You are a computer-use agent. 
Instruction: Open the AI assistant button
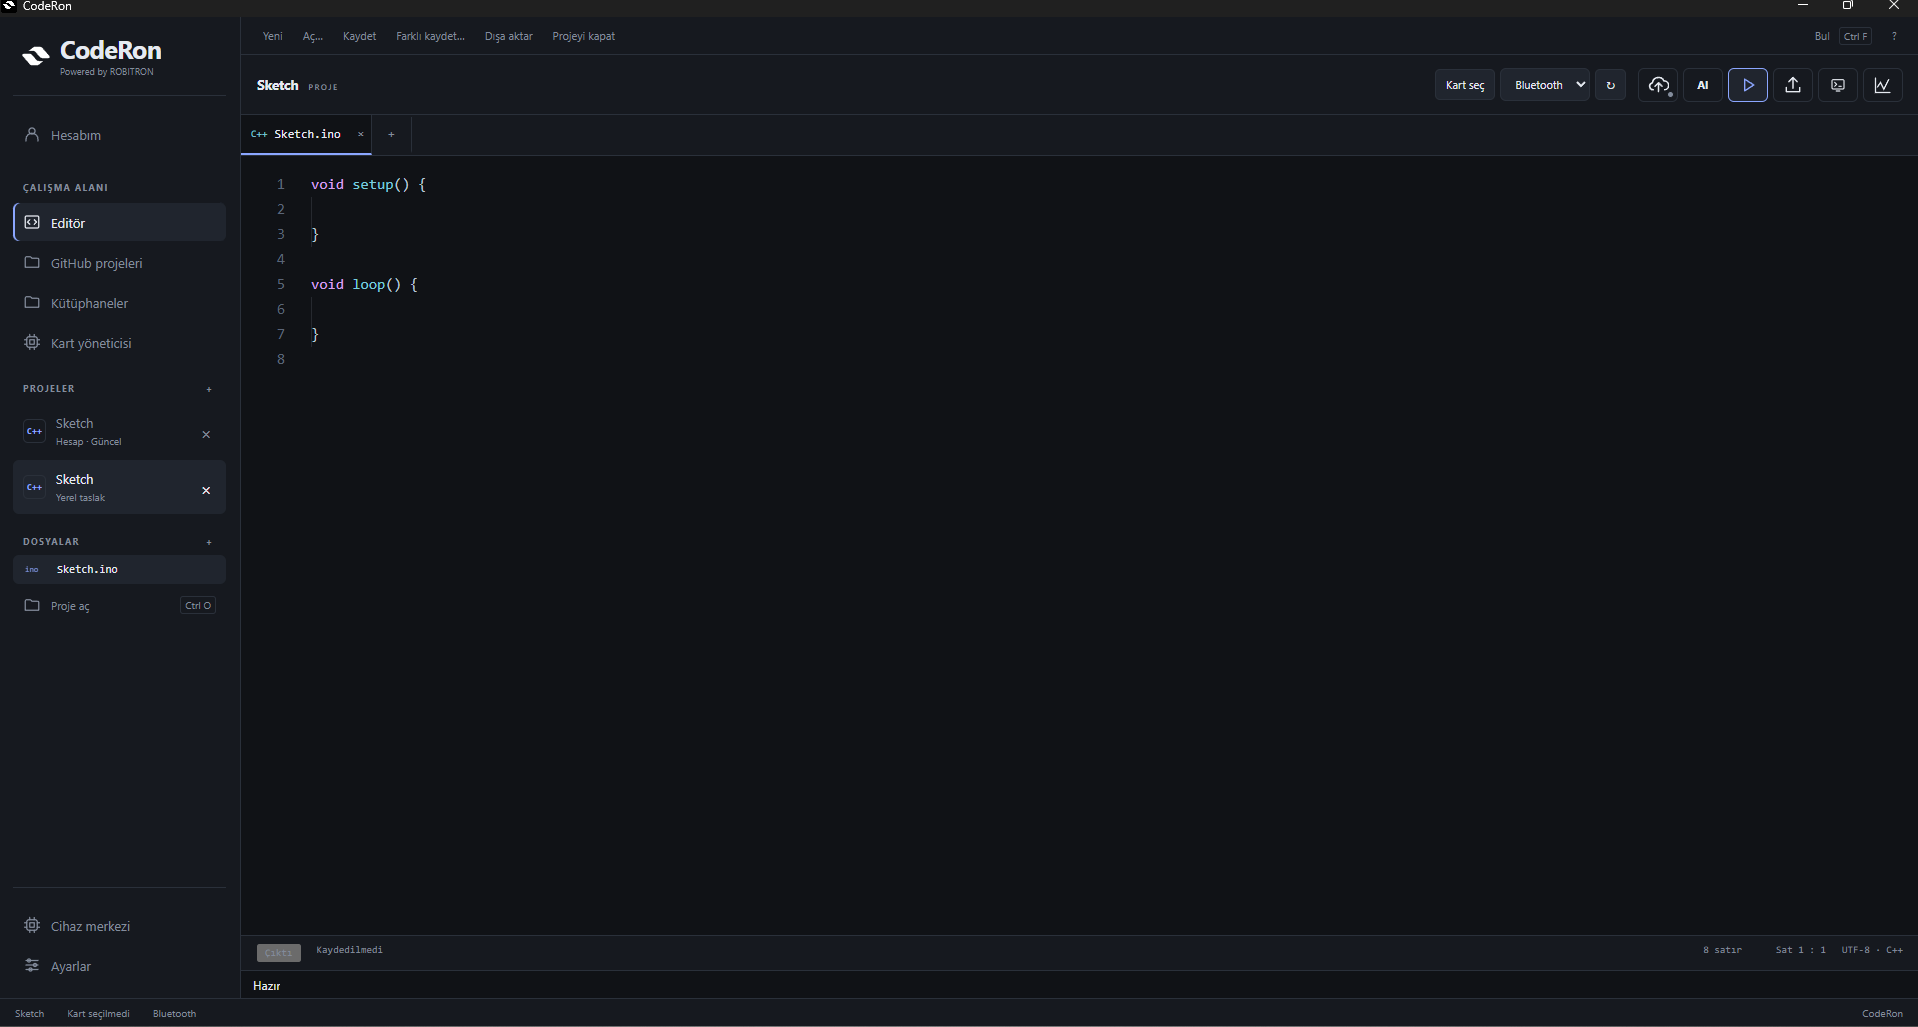1702,85
